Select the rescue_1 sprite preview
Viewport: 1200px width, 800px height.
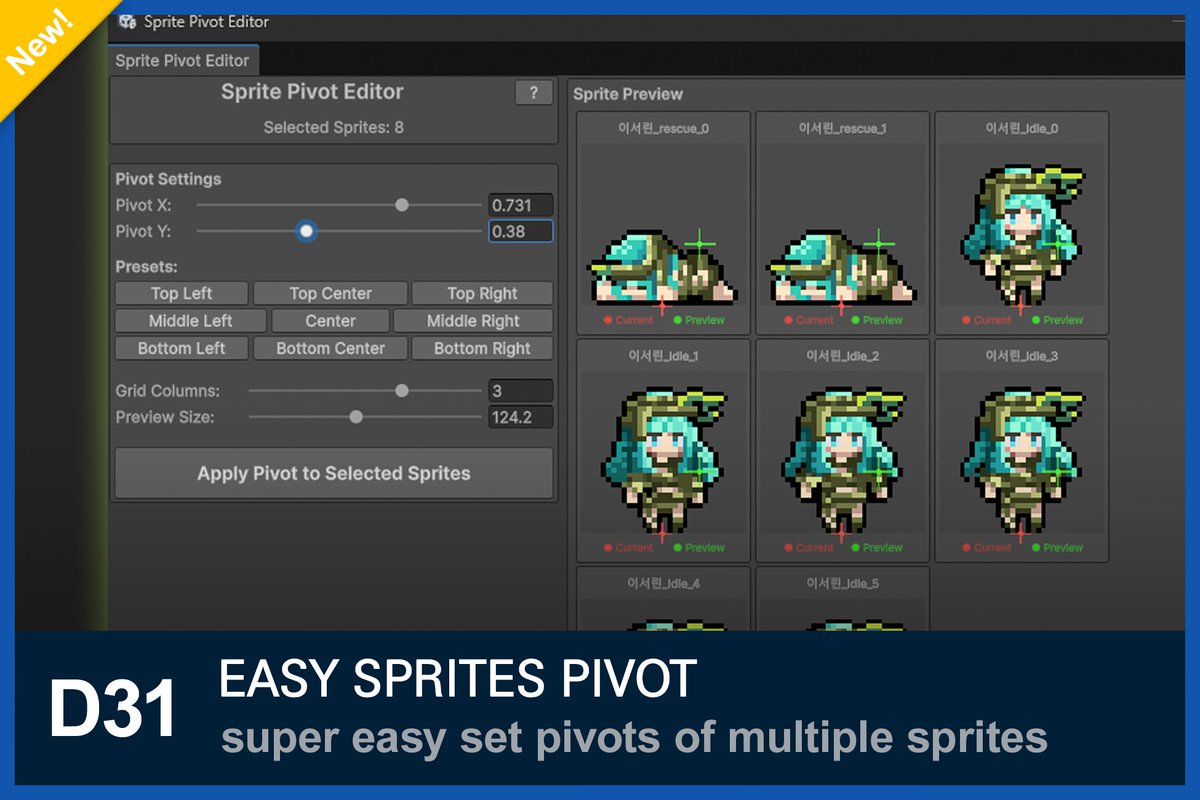pyautogui.click(x=842, y=223)
